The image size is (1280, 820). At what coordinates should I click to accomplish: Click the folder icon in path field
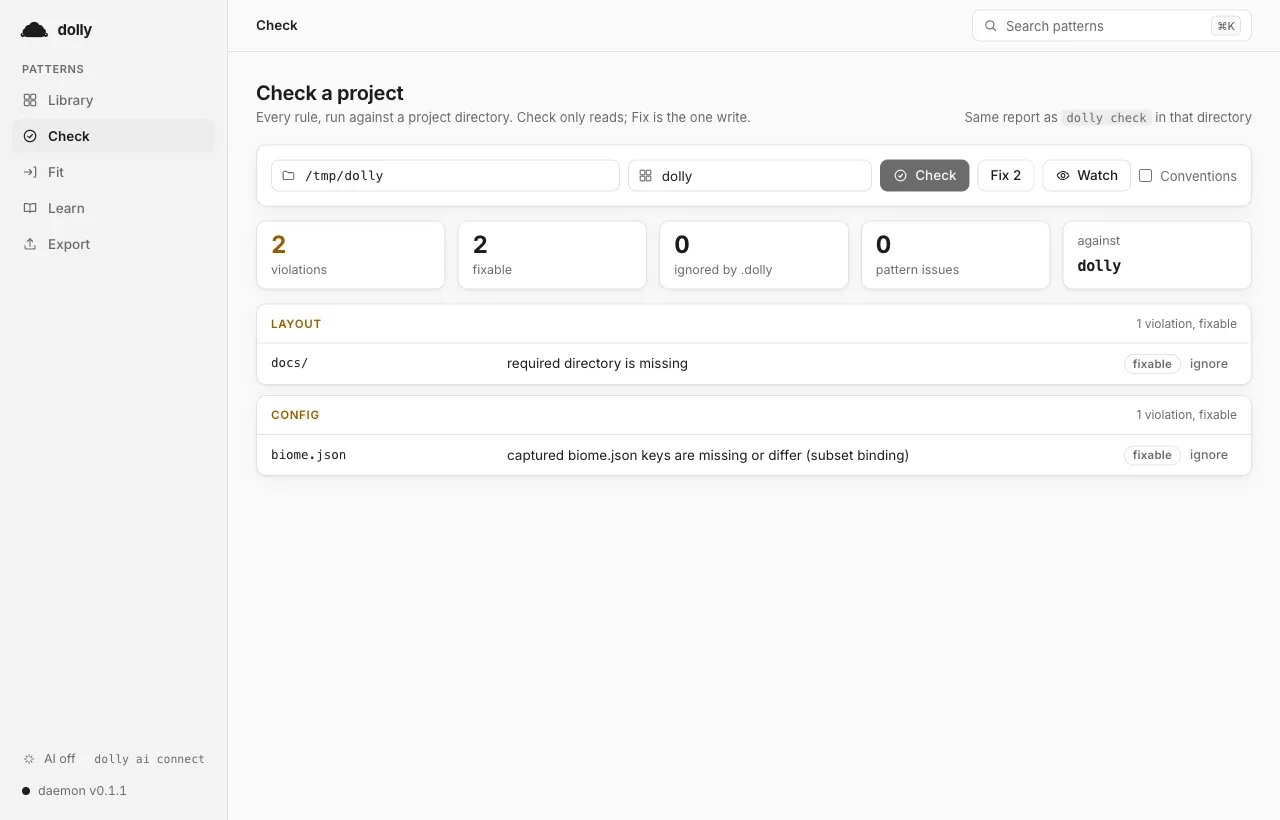[x=288, y=175]
